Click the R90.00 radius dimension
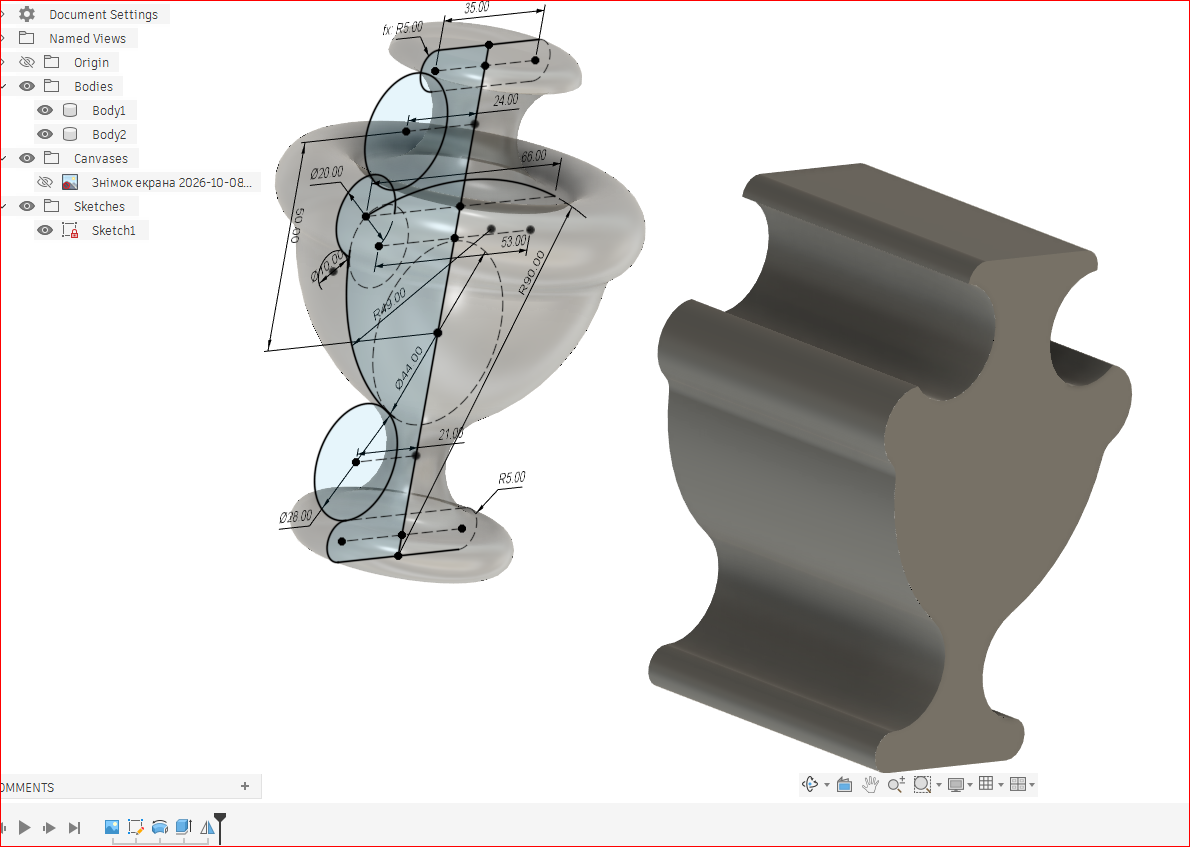 [530, 273]
